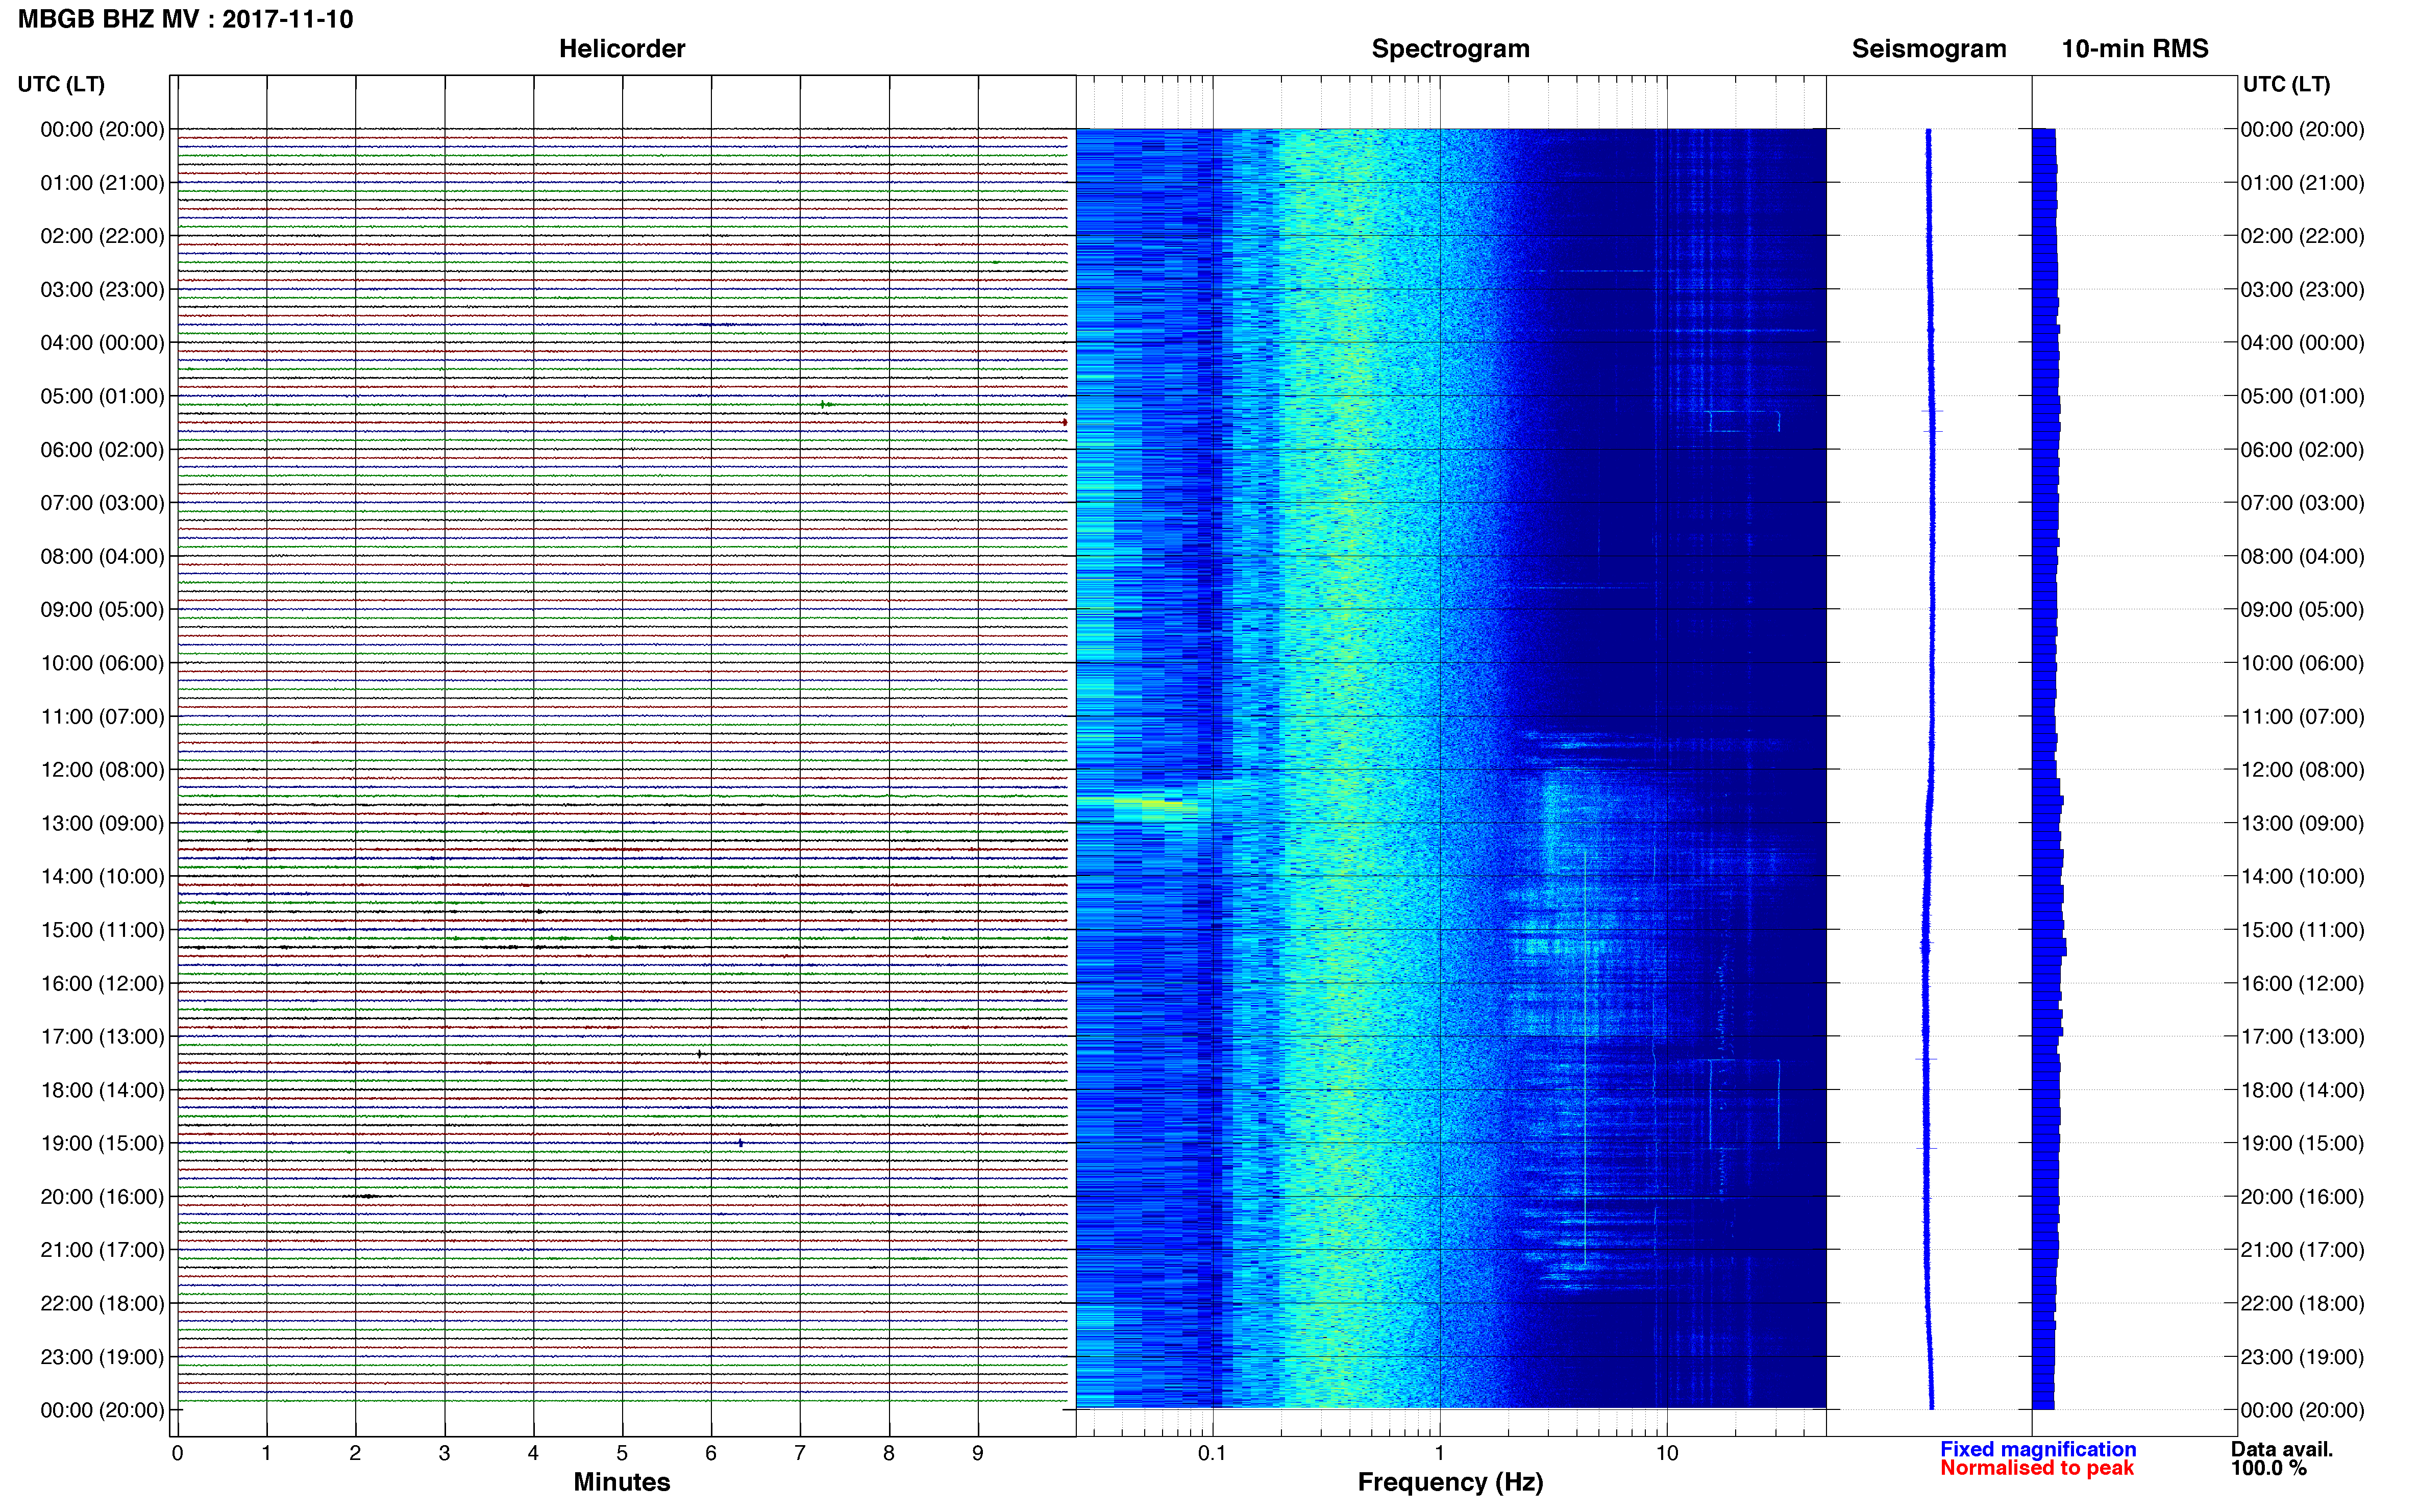2419x1512 pixels.
Task: Click left-axis time label '09:00 (05:00)'
Action: click(102, 610)
